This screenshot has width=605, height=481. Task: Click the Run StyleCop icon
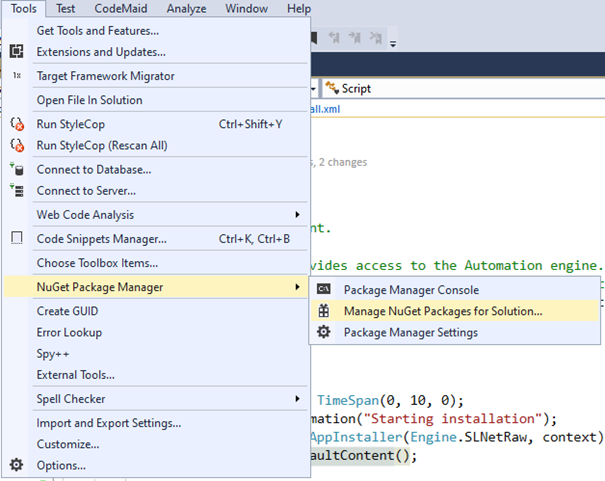click(17, 124)
